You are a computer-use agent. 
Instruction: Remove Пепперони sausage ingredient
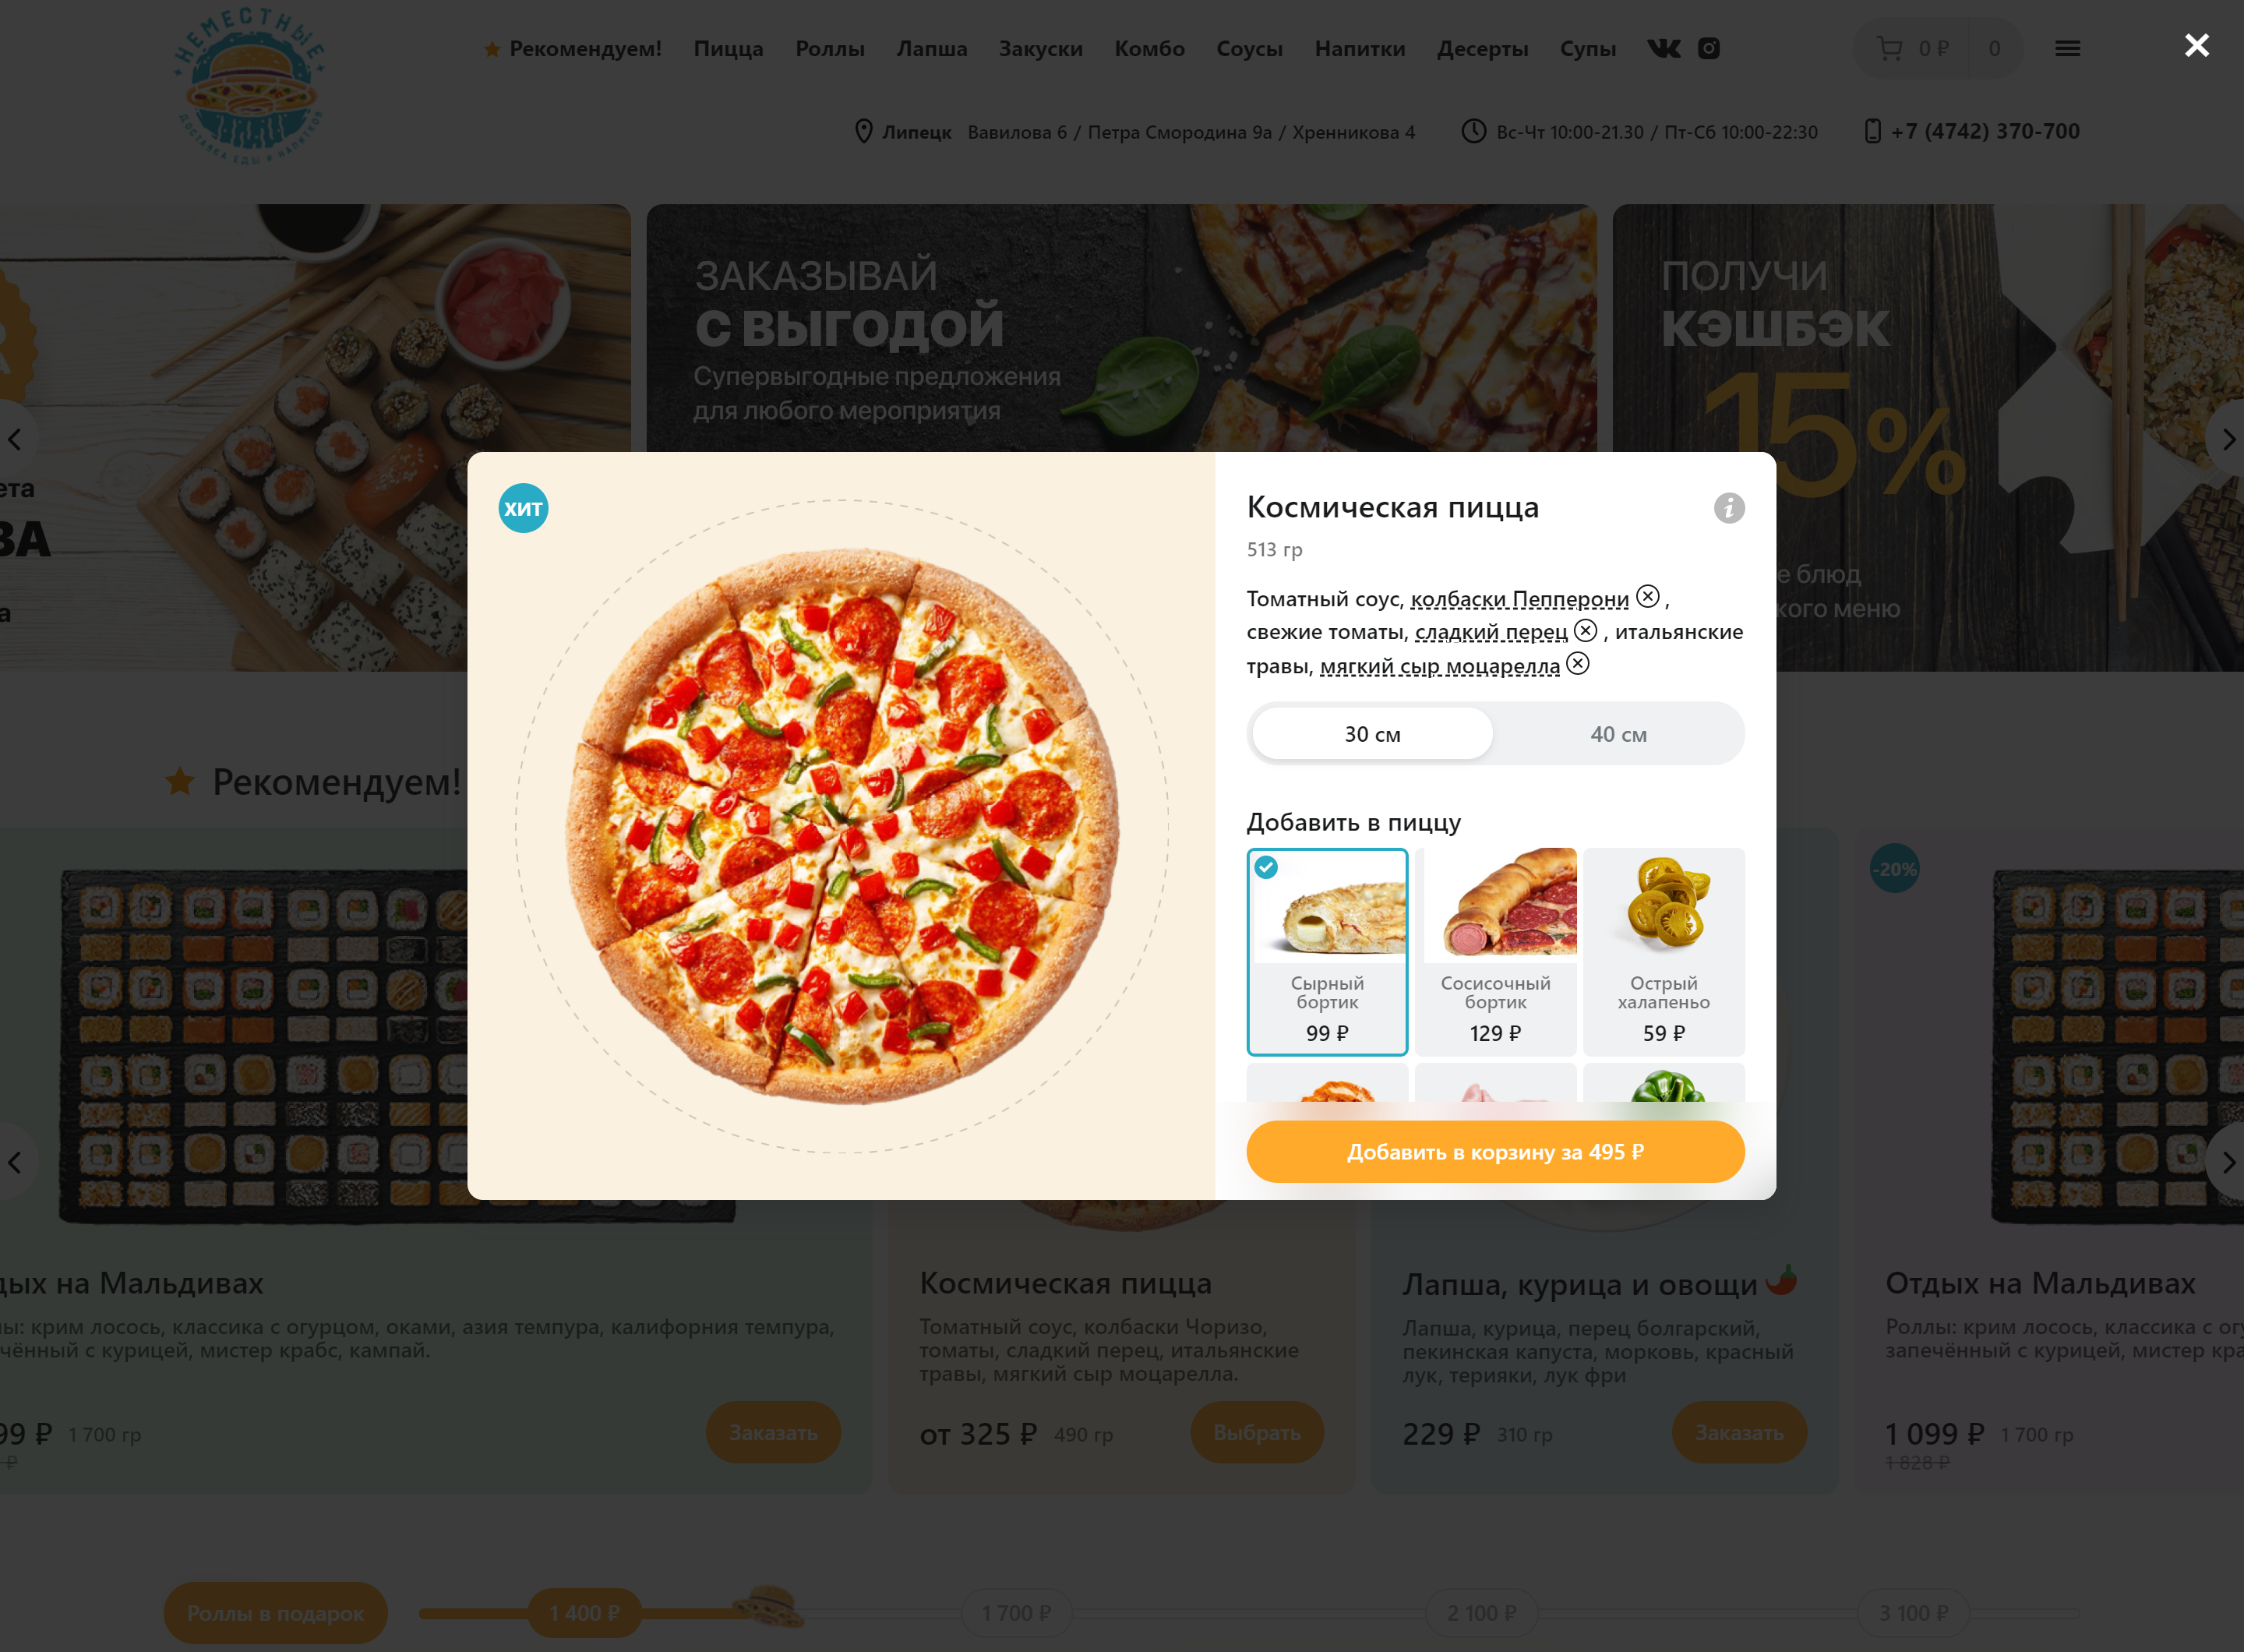pyautogui.click(x=1648, y=597)
